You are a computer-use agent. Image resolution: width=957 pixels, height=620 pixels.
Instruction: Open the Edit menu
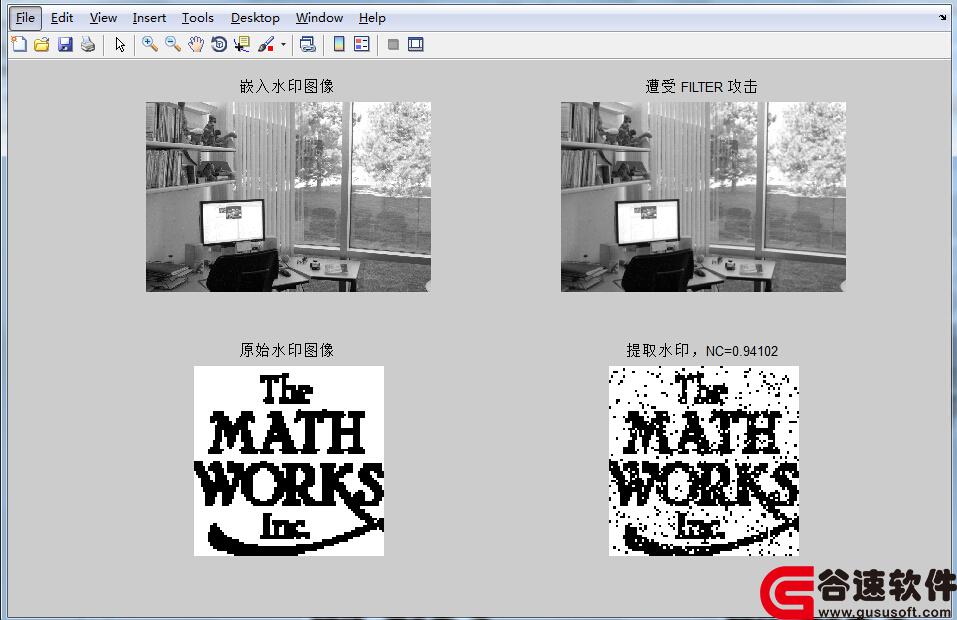pos(62,18)
